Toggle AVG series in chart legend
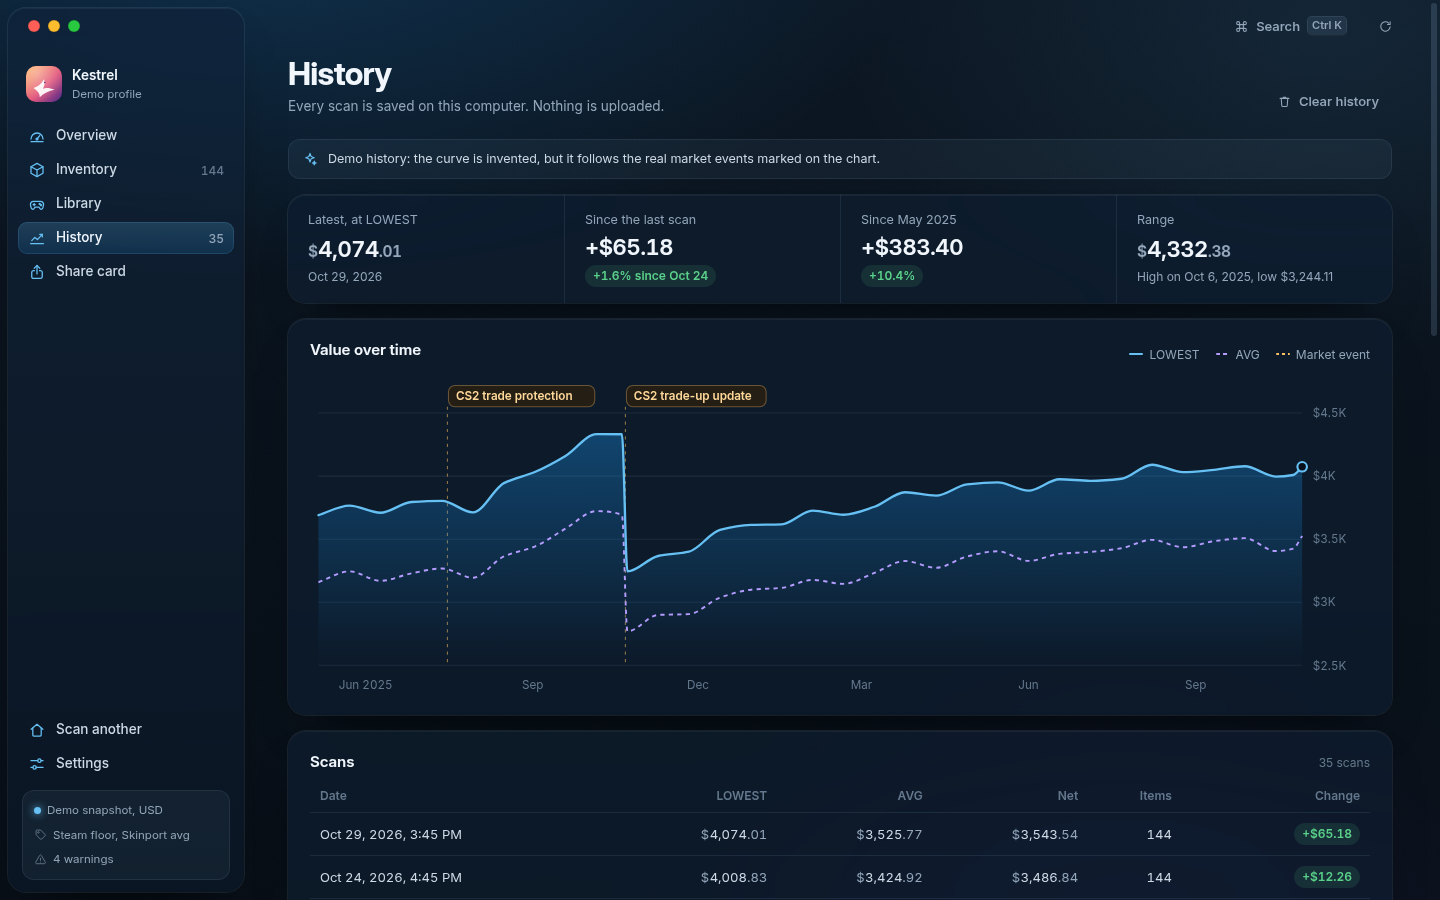 point(1238,355)
